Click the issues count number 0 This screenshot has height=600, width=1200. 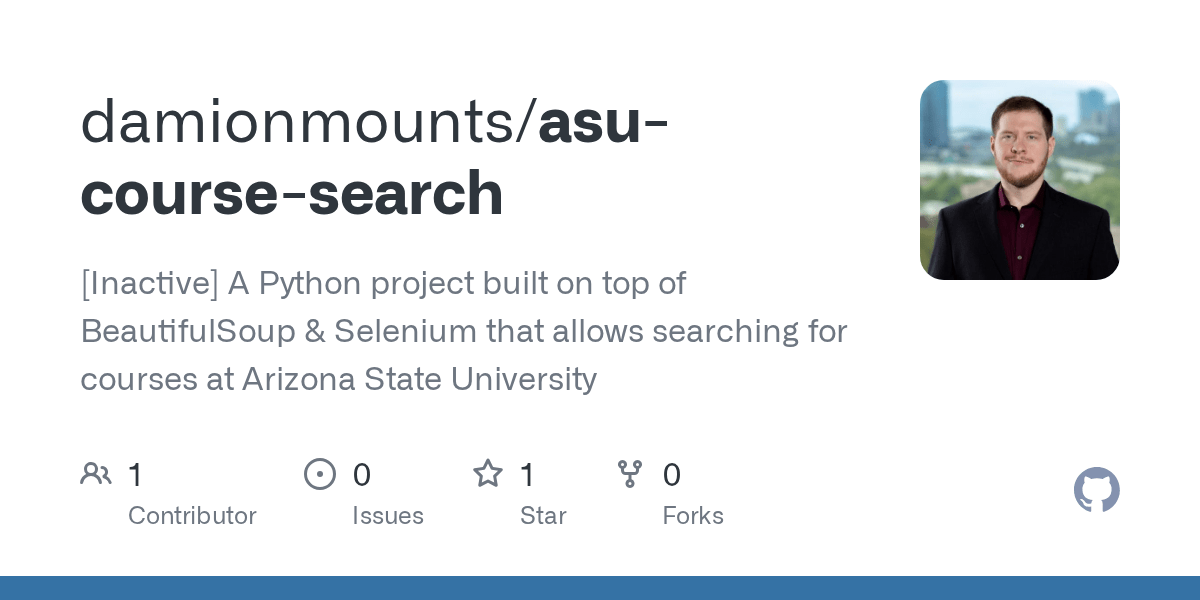coord(361,475)
